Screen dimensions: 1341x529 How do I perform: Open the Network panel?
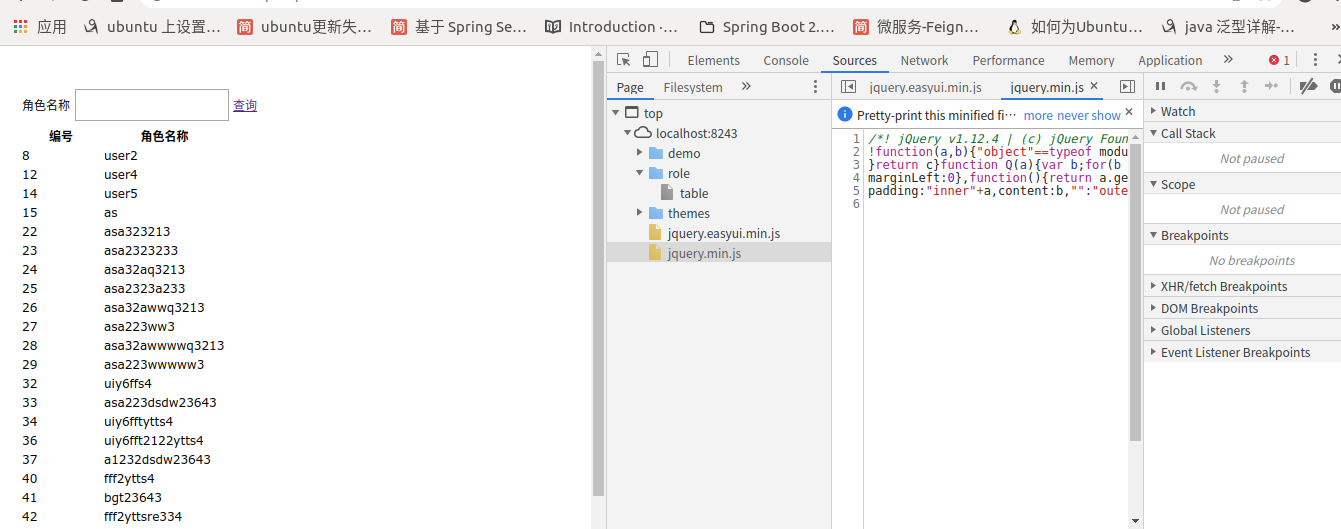coord(924,60)
